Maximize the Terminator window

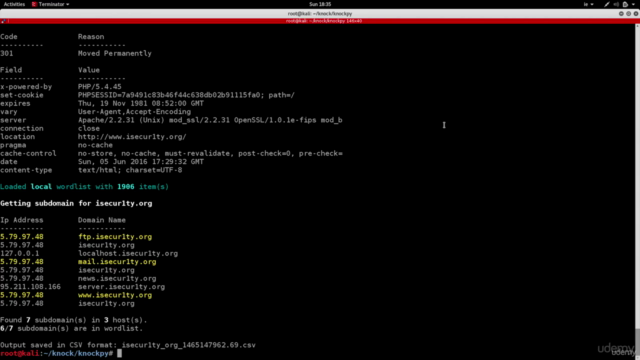click(629, 13)
